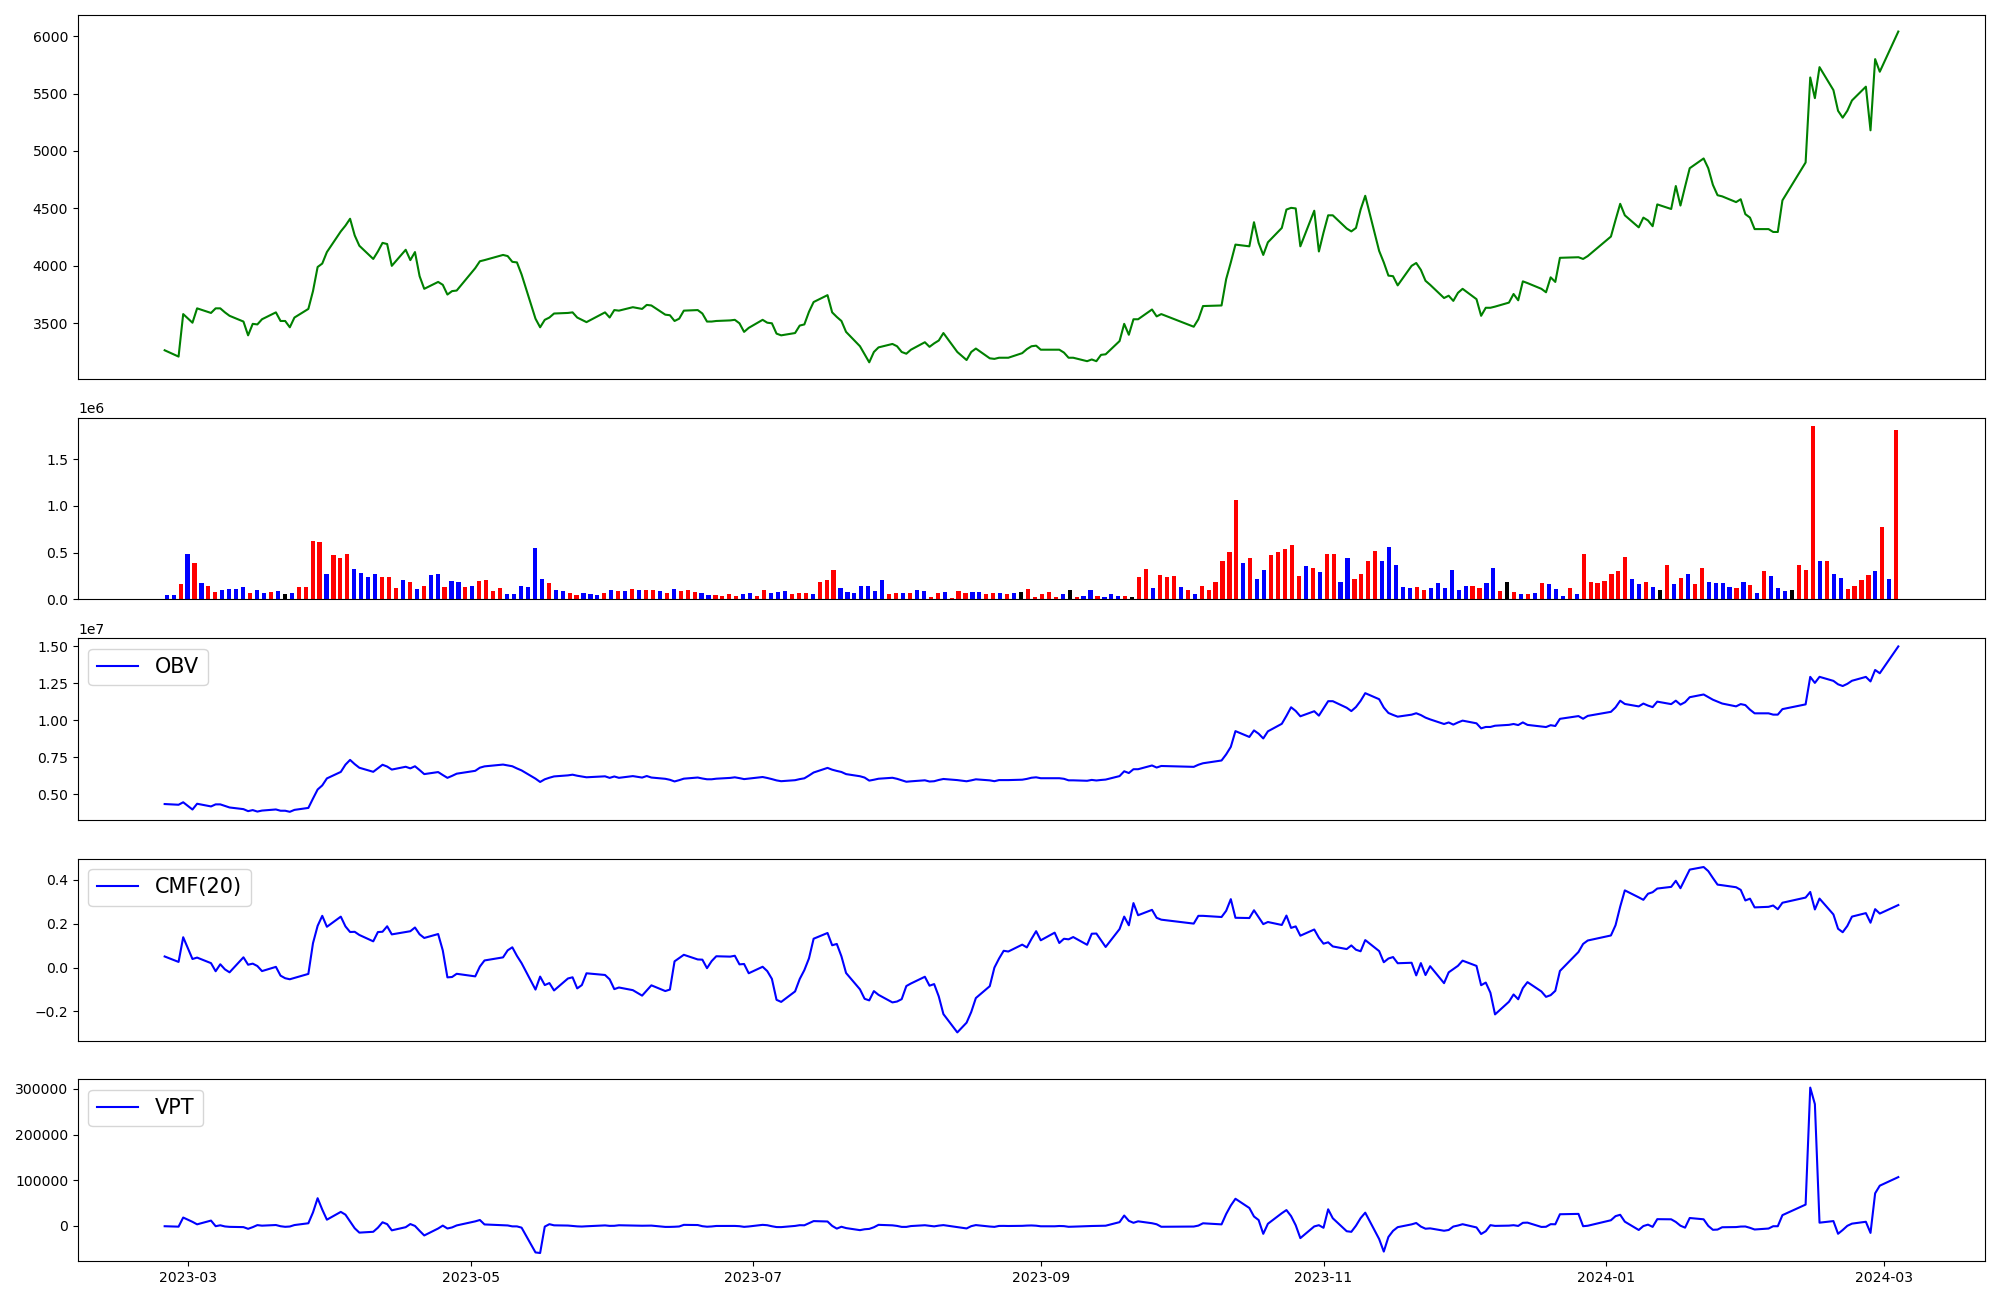Click the 1e7 exponent label above OBV chart
Image resolution: width=2000 pixels, height=1300 pixels.
pyautogui.click(x=92, y=629)
